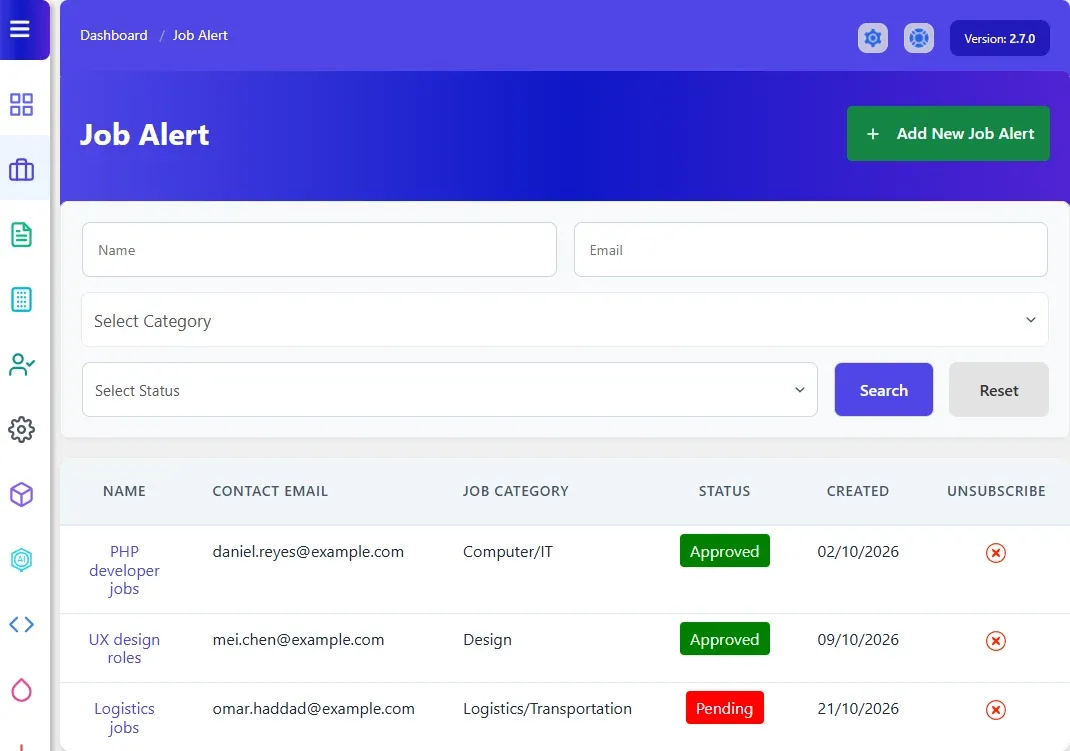Click the purple cube icon in sidebar
1070x751 pixels.
click(21, 495)
